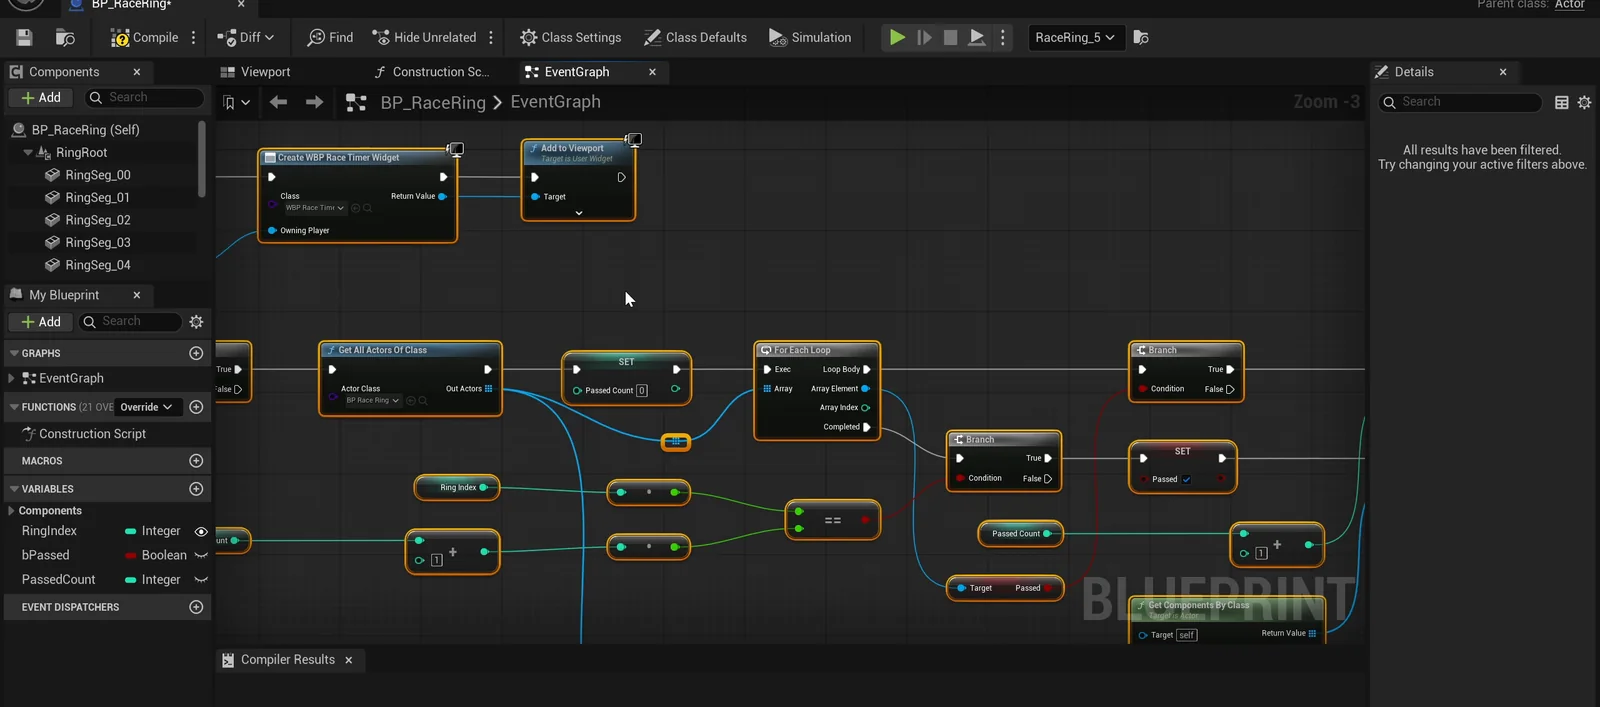Expand the Components variables group
This screenshot has height=707, width=1600.
[11, 511]
